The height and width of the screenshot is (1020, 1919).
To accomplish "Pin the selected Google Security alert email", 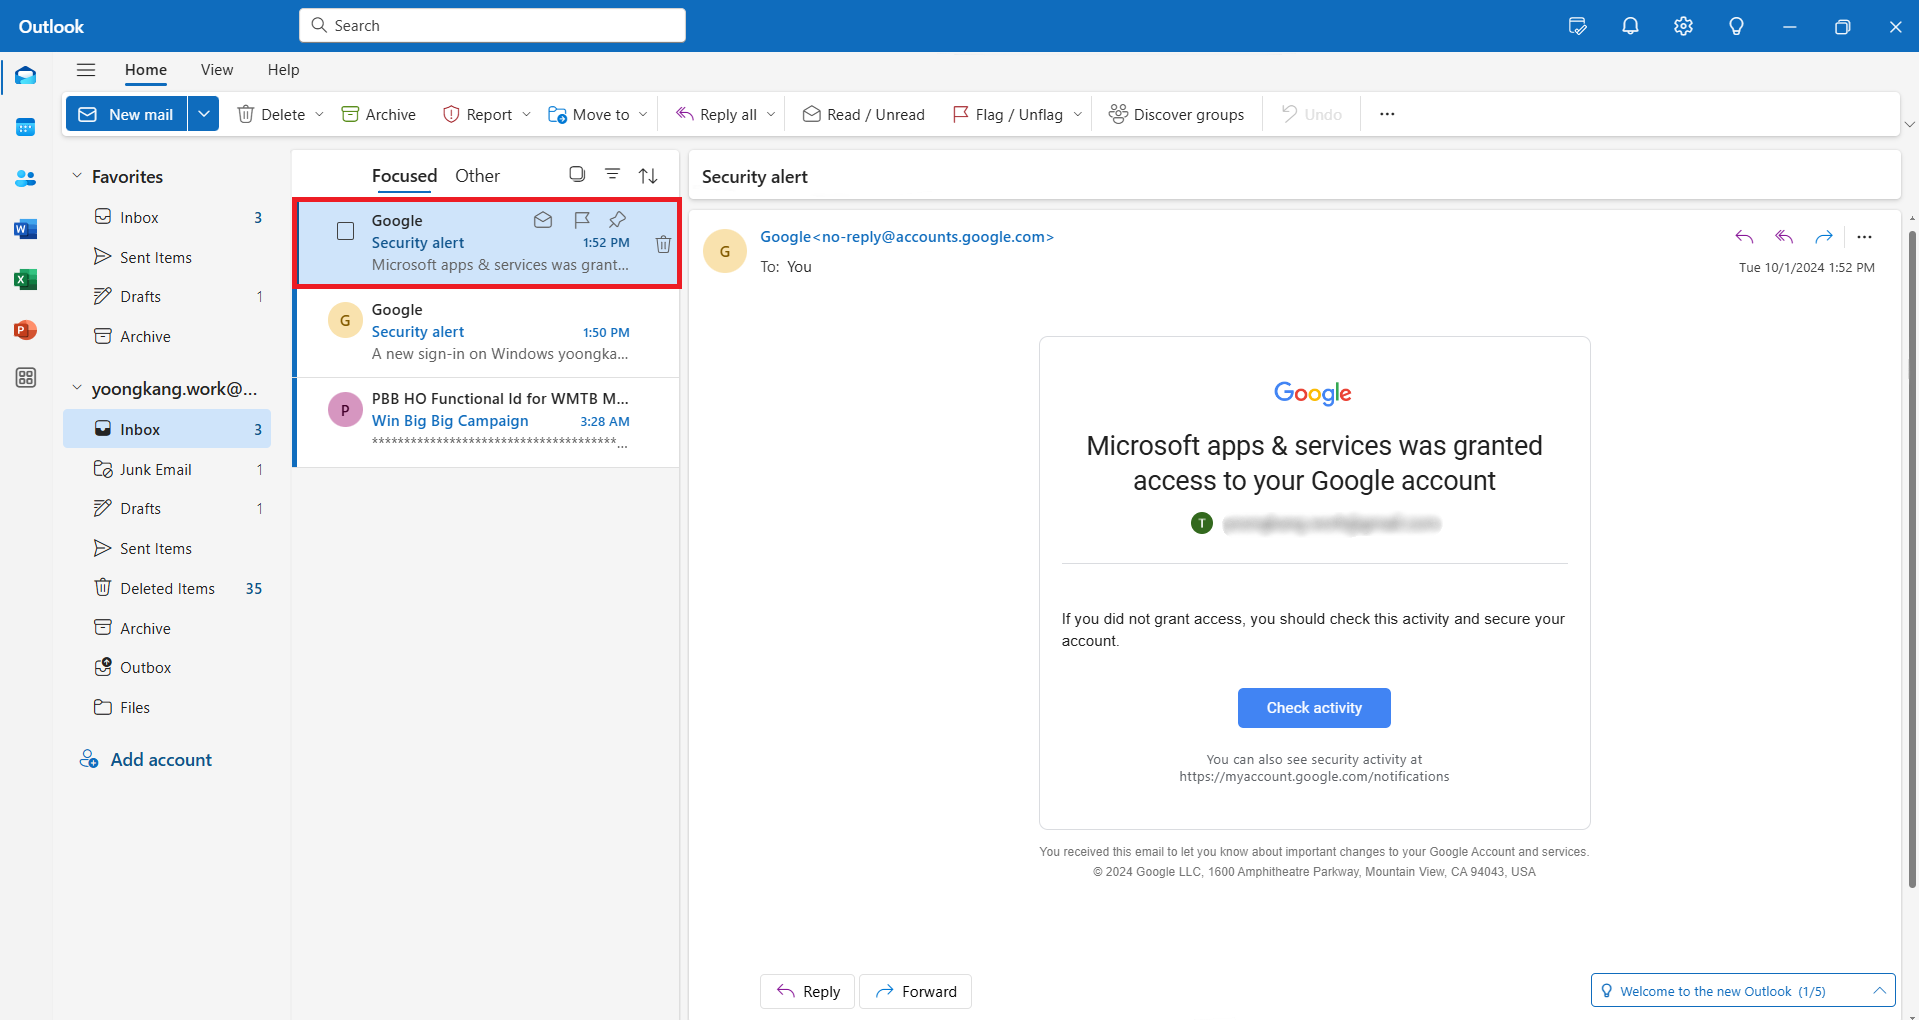I will (x=618, y=219).
